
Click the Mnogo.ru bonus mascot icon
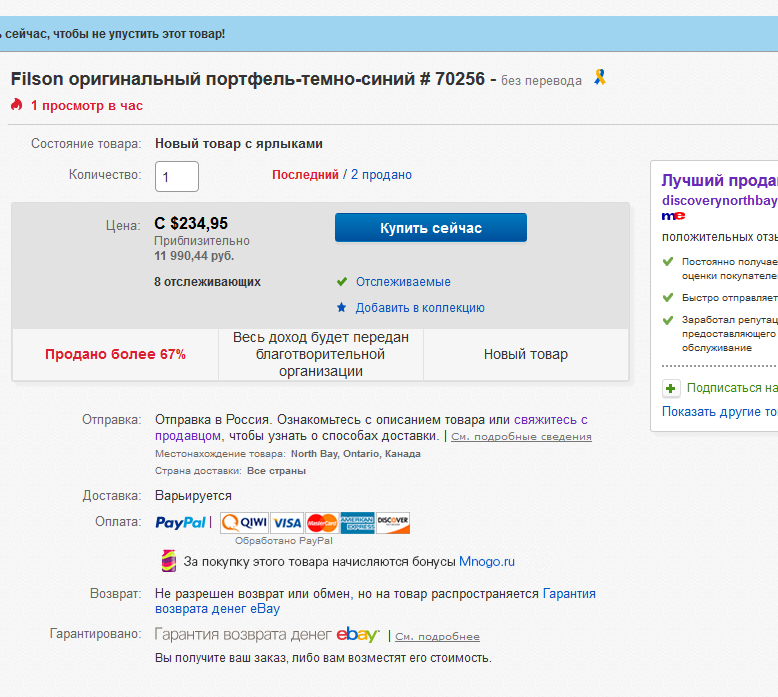(x=169, y=561)
